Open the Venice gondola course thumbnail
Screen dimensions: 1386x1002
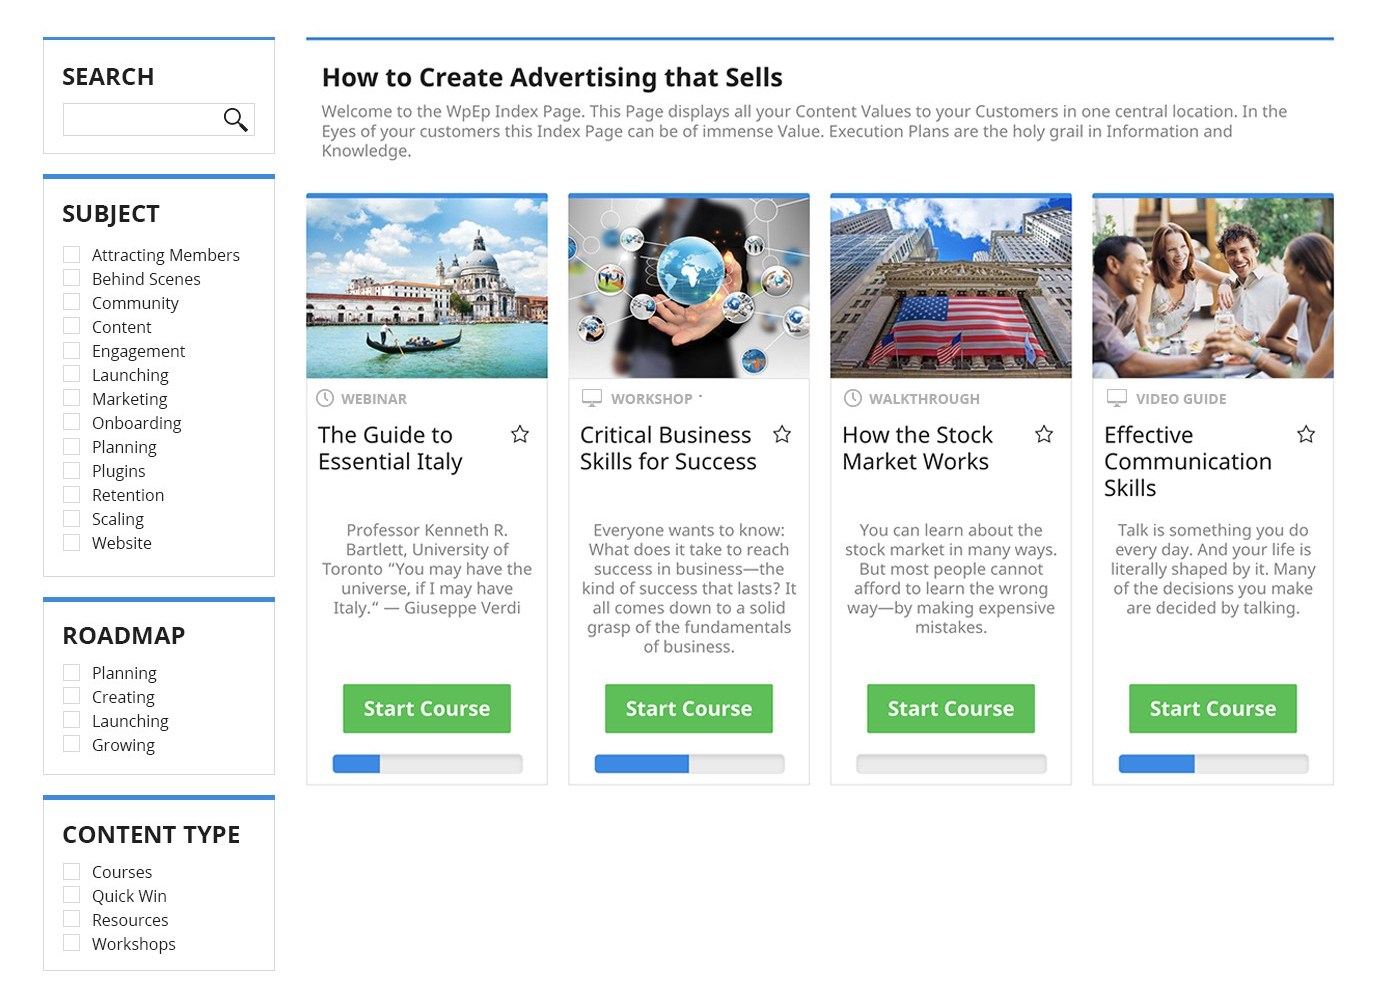[x=427, y=288]
